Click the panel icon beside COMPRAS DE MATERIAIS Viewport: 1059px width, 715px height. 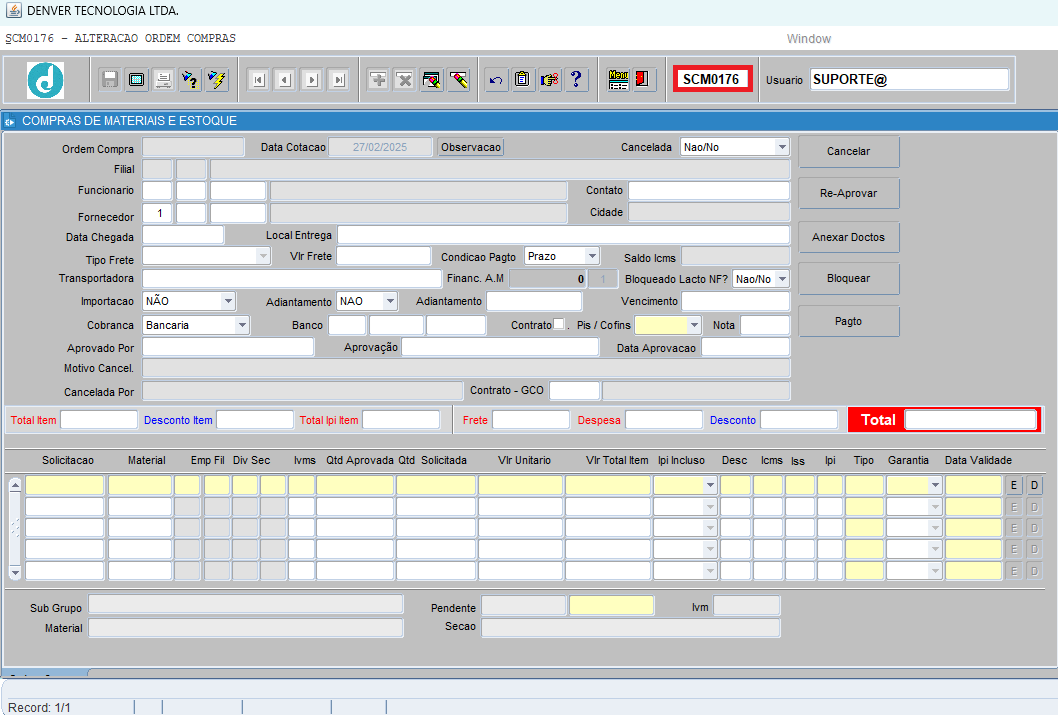(x=9, y=122)
